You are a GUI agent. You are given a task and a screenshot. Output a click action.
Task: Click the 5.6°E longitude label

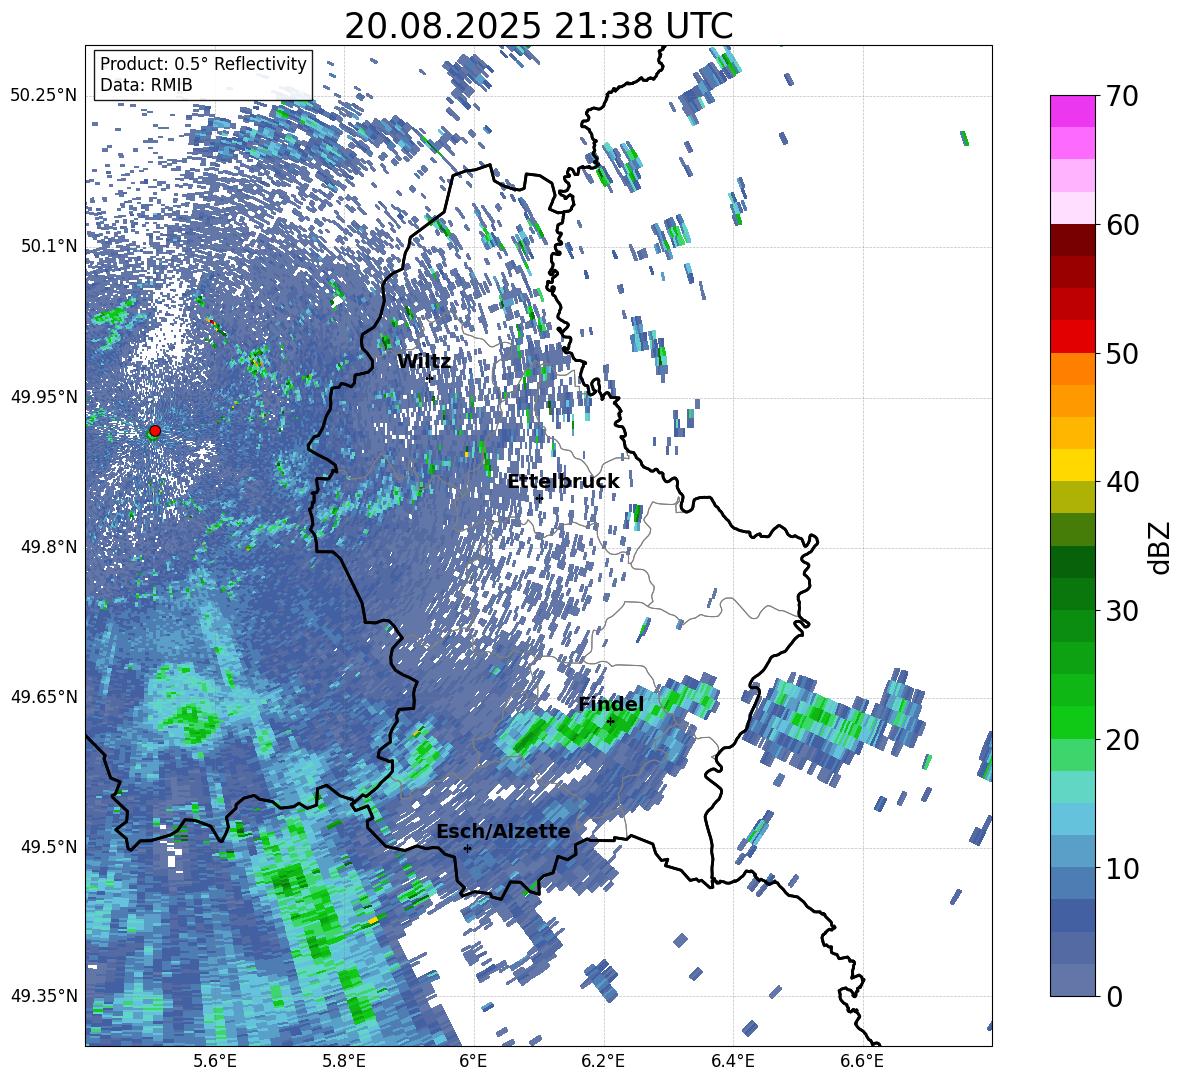pos(215,1062)
